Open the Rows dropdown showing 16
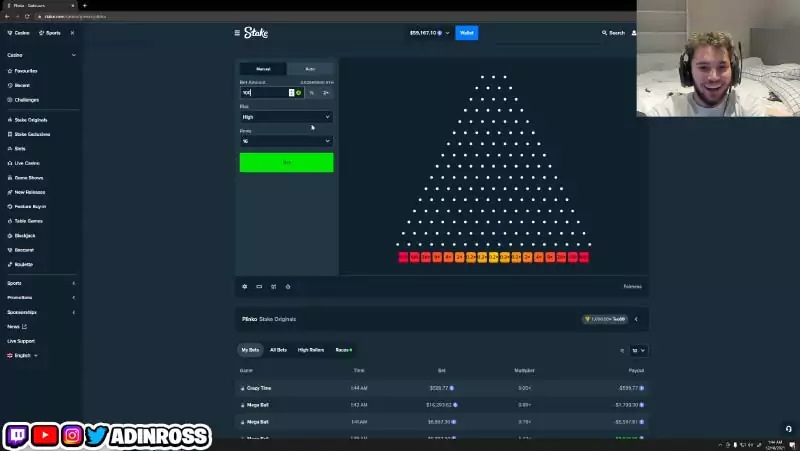Image resolution: width=800 pixels, height=451 pixels. (286, 141)
